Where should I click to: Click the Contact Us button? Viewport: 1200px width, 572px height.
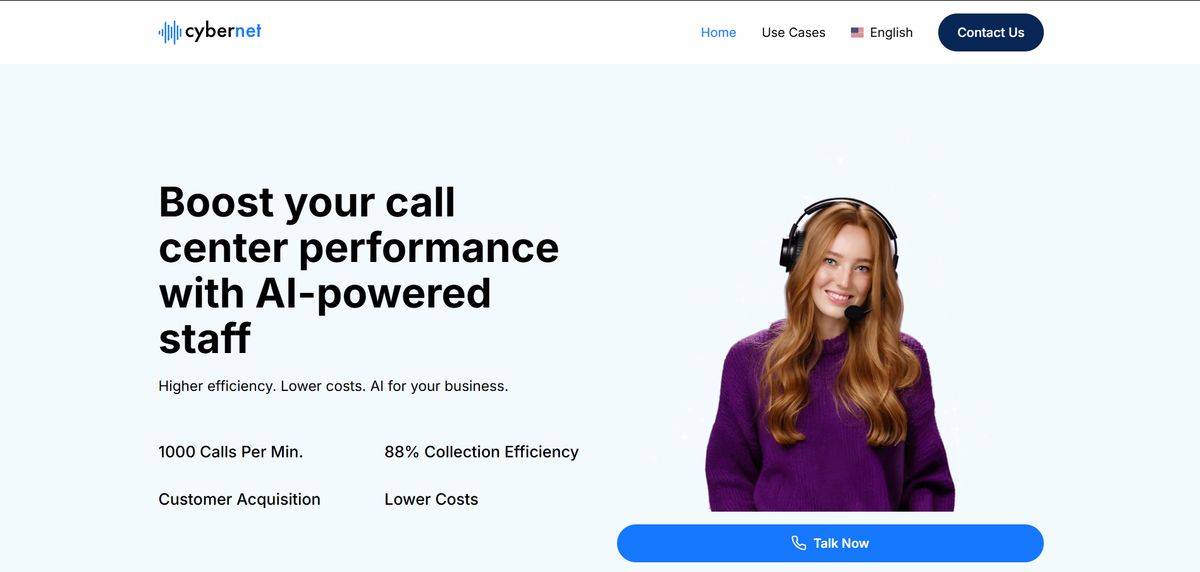click(x=990, y=32)
